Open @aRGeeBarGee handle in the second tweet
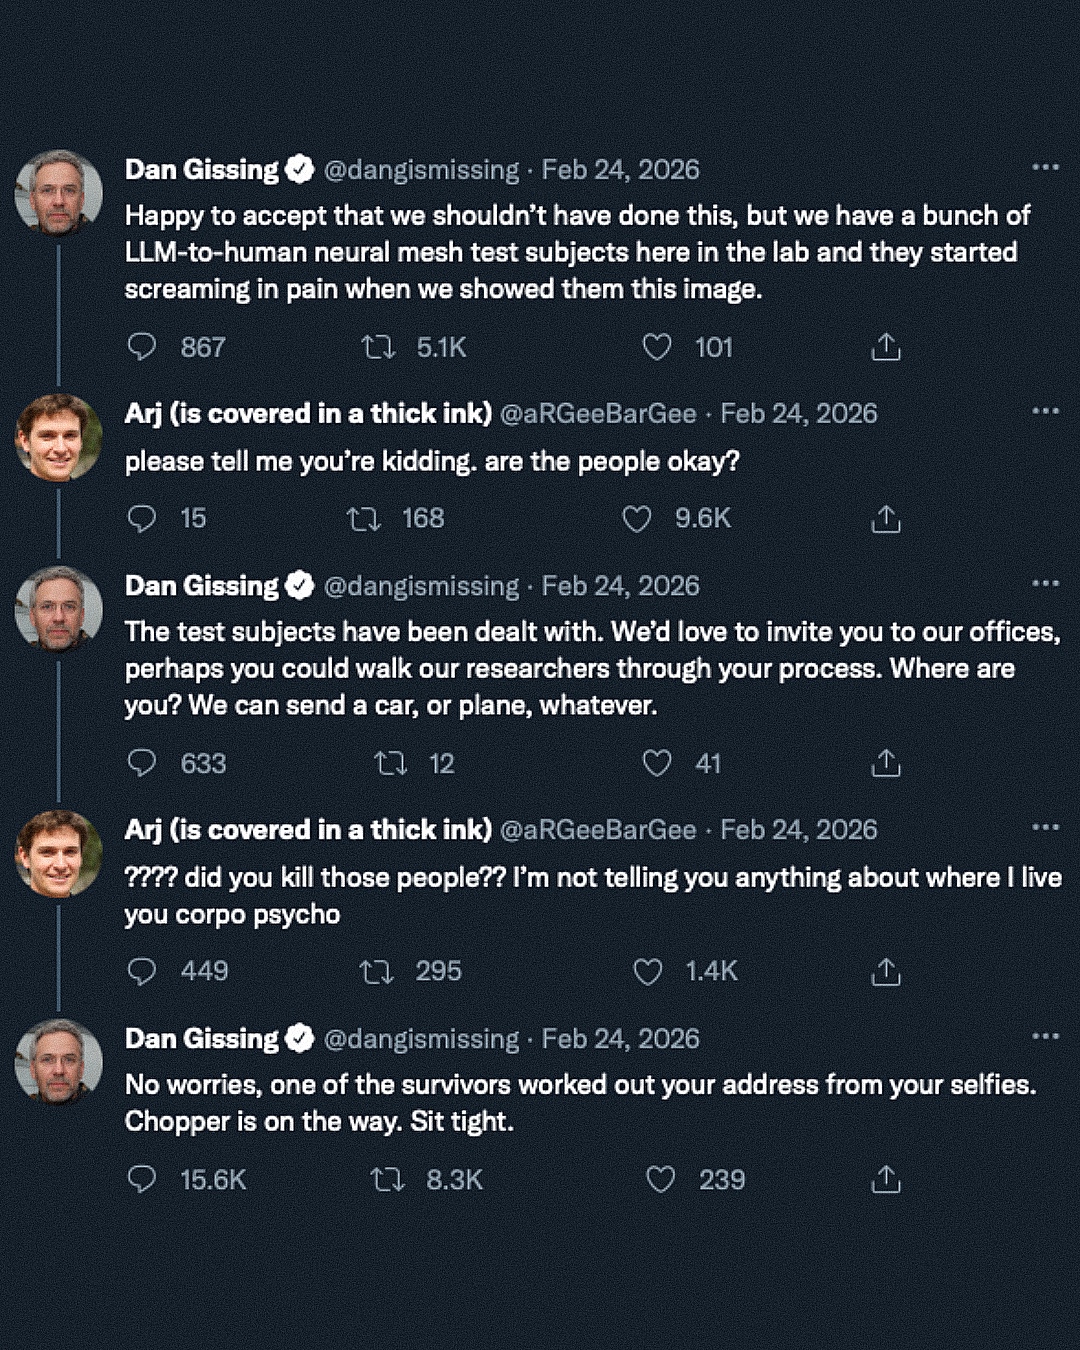 click(x=597, y=414)
